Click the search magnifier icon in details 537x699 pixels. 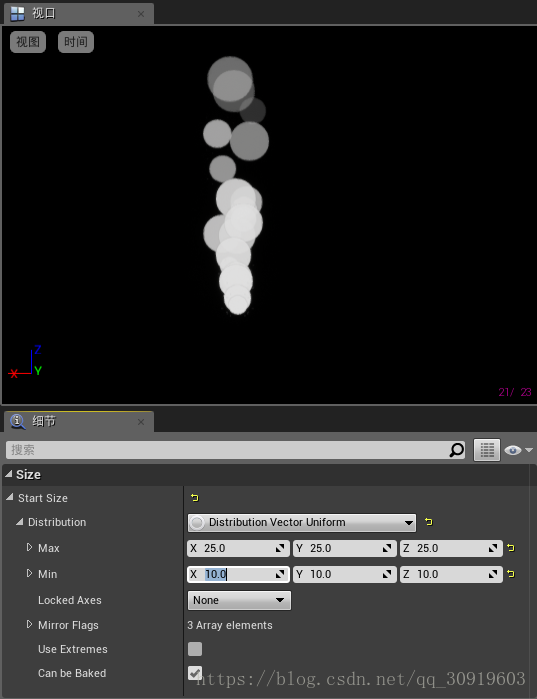coord(456,450)
